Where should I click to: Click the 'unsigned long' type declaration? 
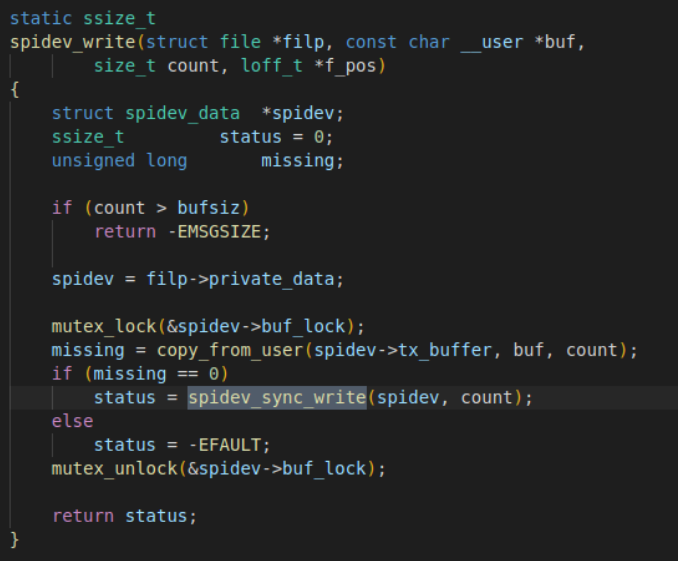pos(119,161)
